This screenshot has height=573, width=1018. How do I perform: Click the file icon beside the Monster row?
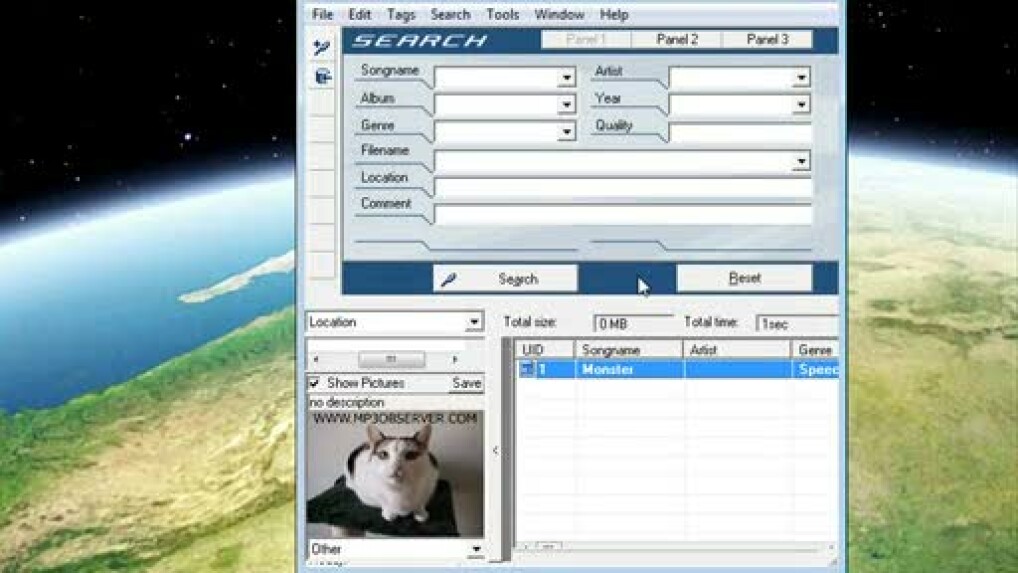(x=527, y=370)
